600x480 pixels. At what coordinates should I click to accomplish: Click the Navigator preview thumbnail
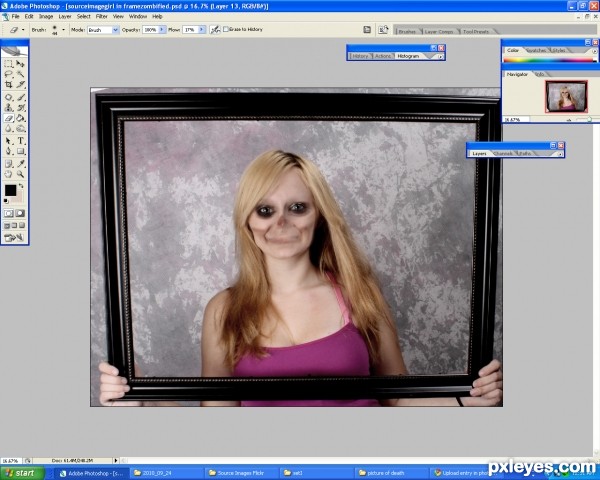point(566,96)
